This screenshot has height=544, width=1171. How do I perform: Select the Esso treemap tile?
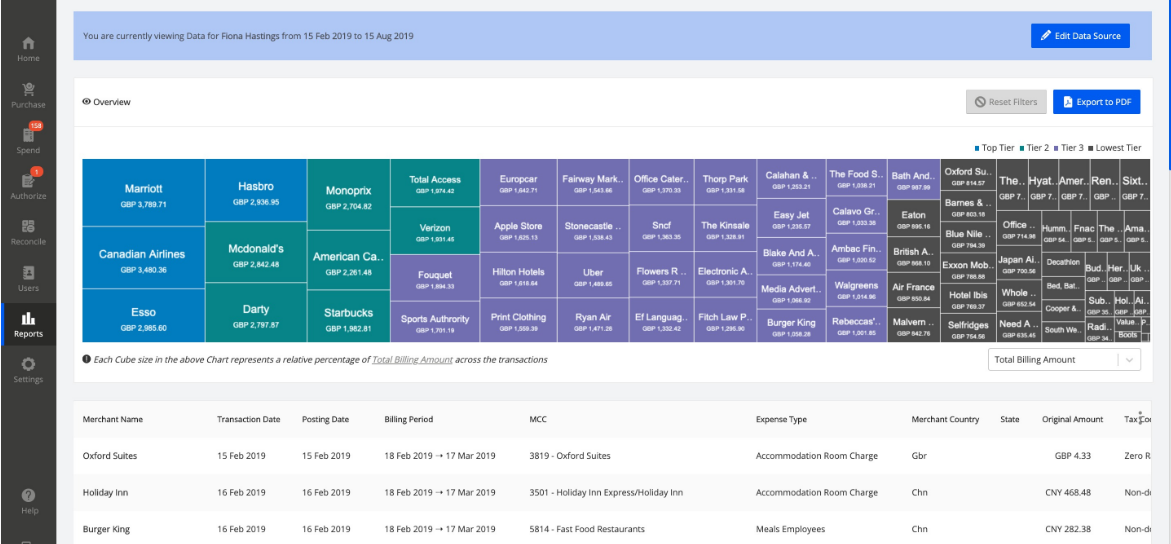(143, 315)
